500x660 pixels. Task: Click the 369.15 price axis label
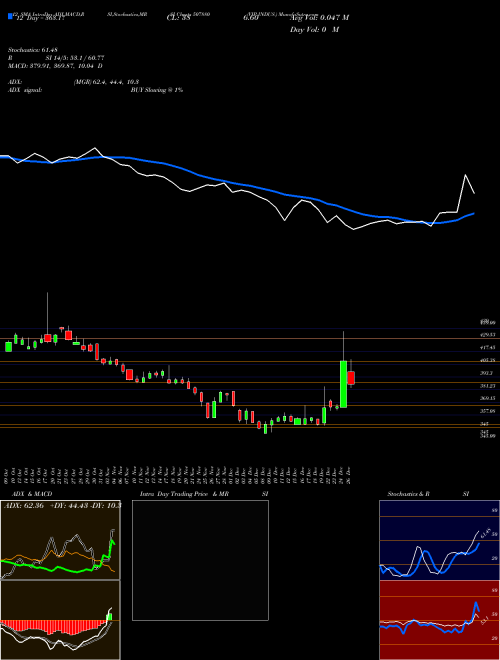click(487, 398)
